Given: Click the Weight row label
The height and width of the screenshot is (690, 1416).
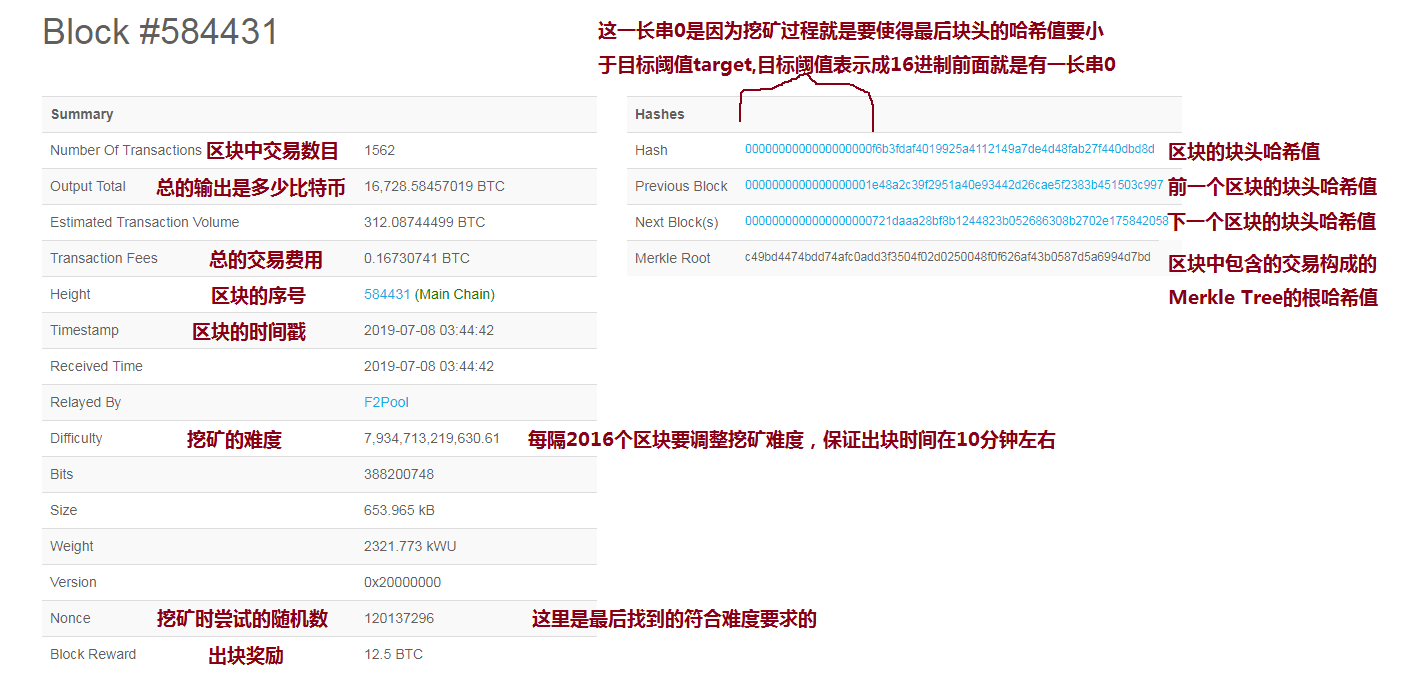Looking at the screenshot, I should [x=72, y=546].
